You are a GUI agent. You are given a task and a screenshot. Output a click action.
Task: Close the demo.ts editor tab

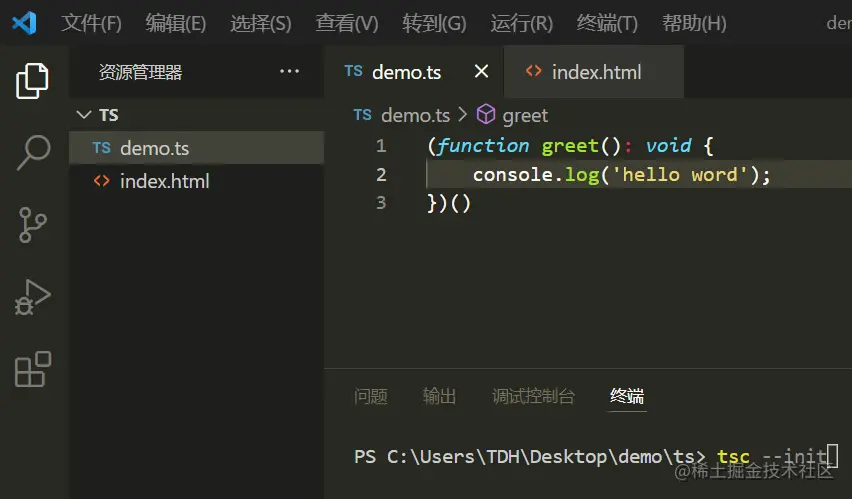pyautogui.click(x=481, y=71)
